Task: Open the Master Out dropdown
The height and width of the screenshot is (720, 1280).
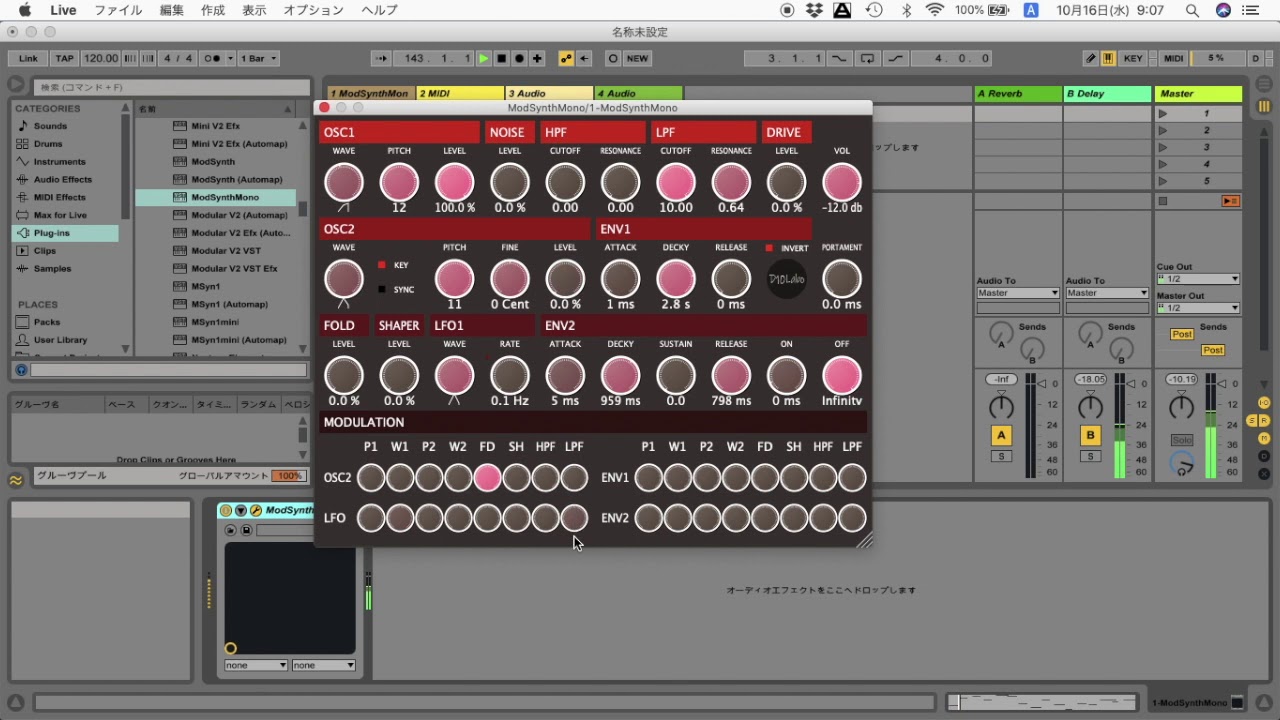Action: 1198,308
